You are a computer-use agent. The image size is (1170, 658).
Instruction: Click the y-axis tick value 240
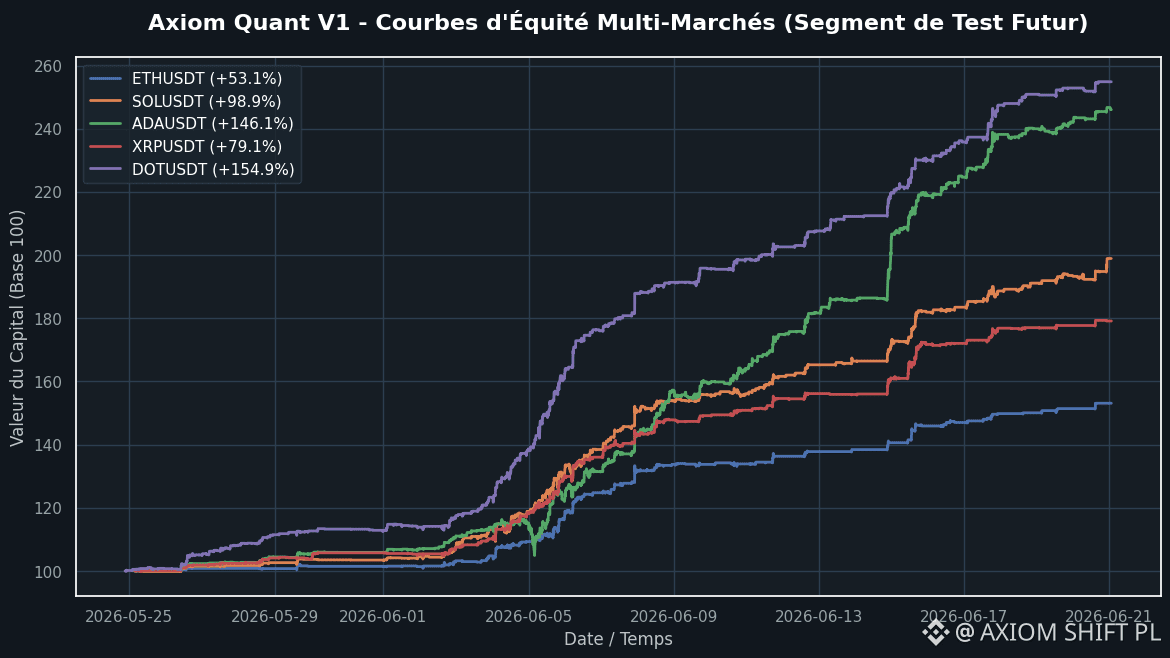(x=48, y=130)
